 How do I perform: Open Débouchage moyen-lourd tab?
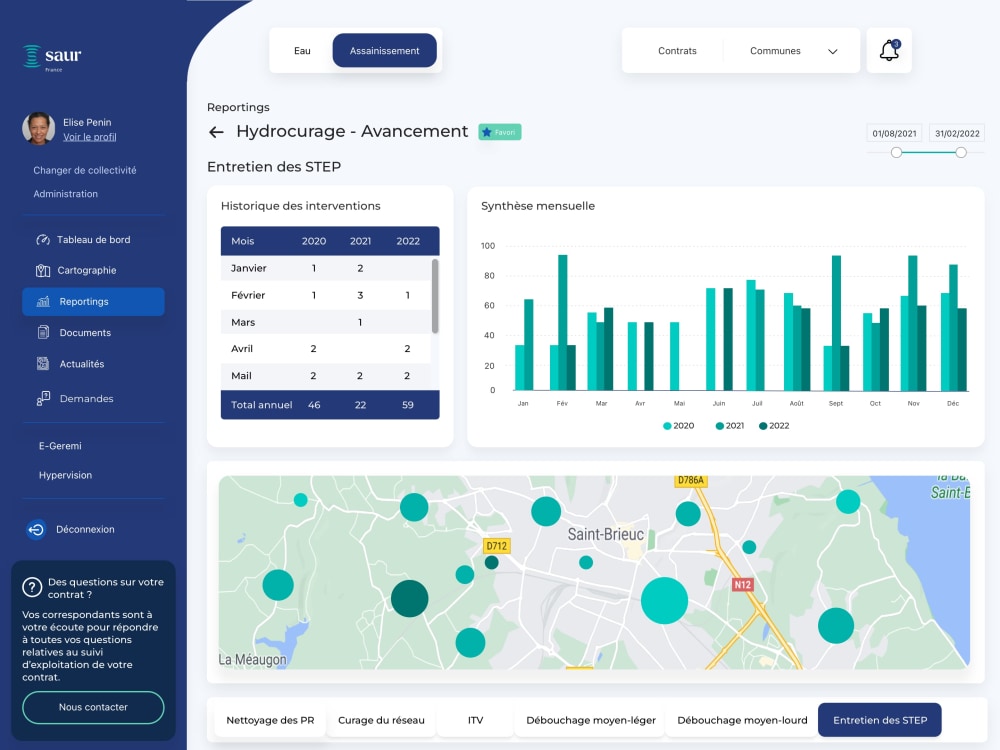coord(742,720)
